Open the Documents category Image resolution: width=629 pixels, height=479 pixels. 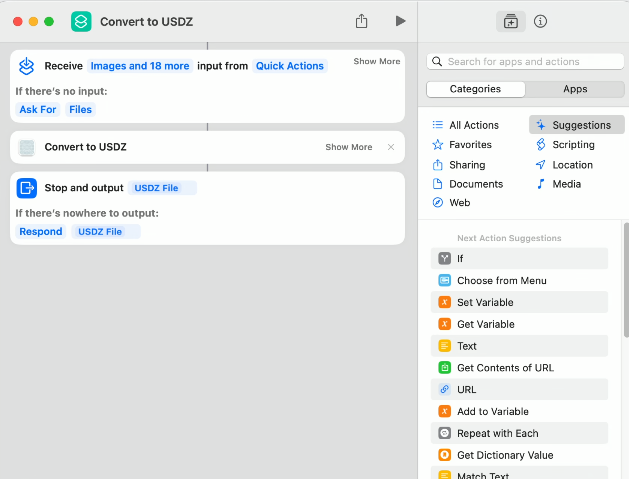coord(468,184)
